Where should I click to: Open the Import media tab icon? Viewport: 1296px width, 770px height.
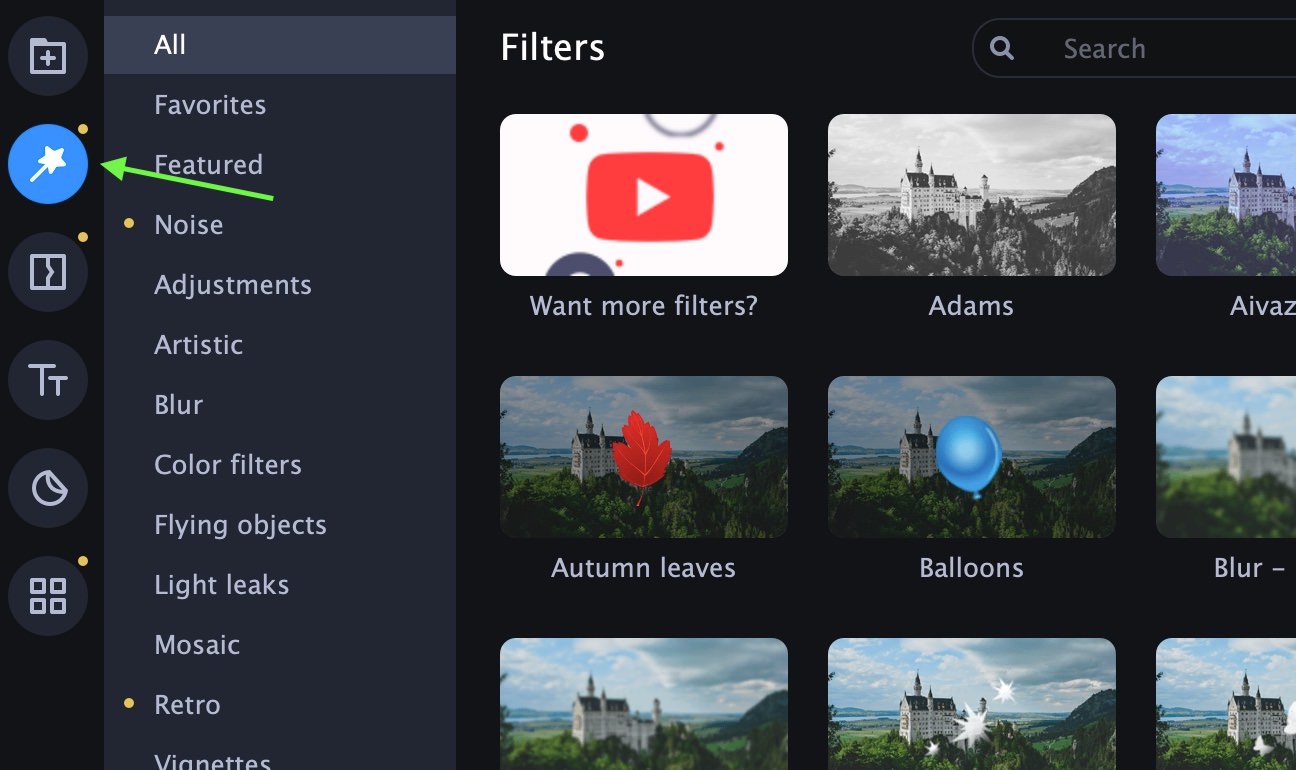pyautogui.click(x=48, y=56)
